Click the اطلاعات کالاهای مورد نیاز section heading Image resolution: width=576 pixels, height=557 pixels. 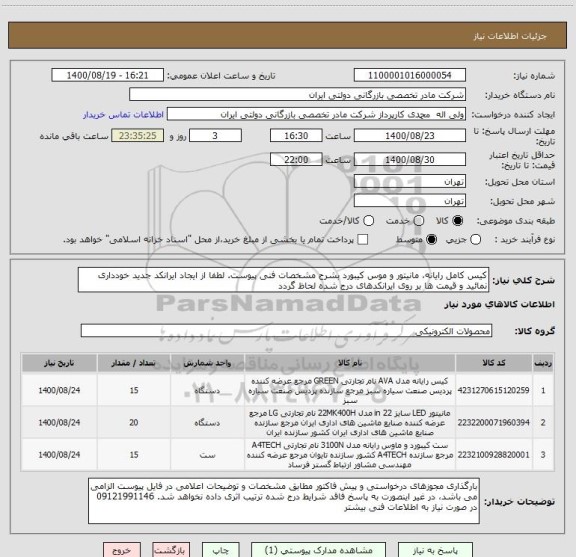[500, 305]
